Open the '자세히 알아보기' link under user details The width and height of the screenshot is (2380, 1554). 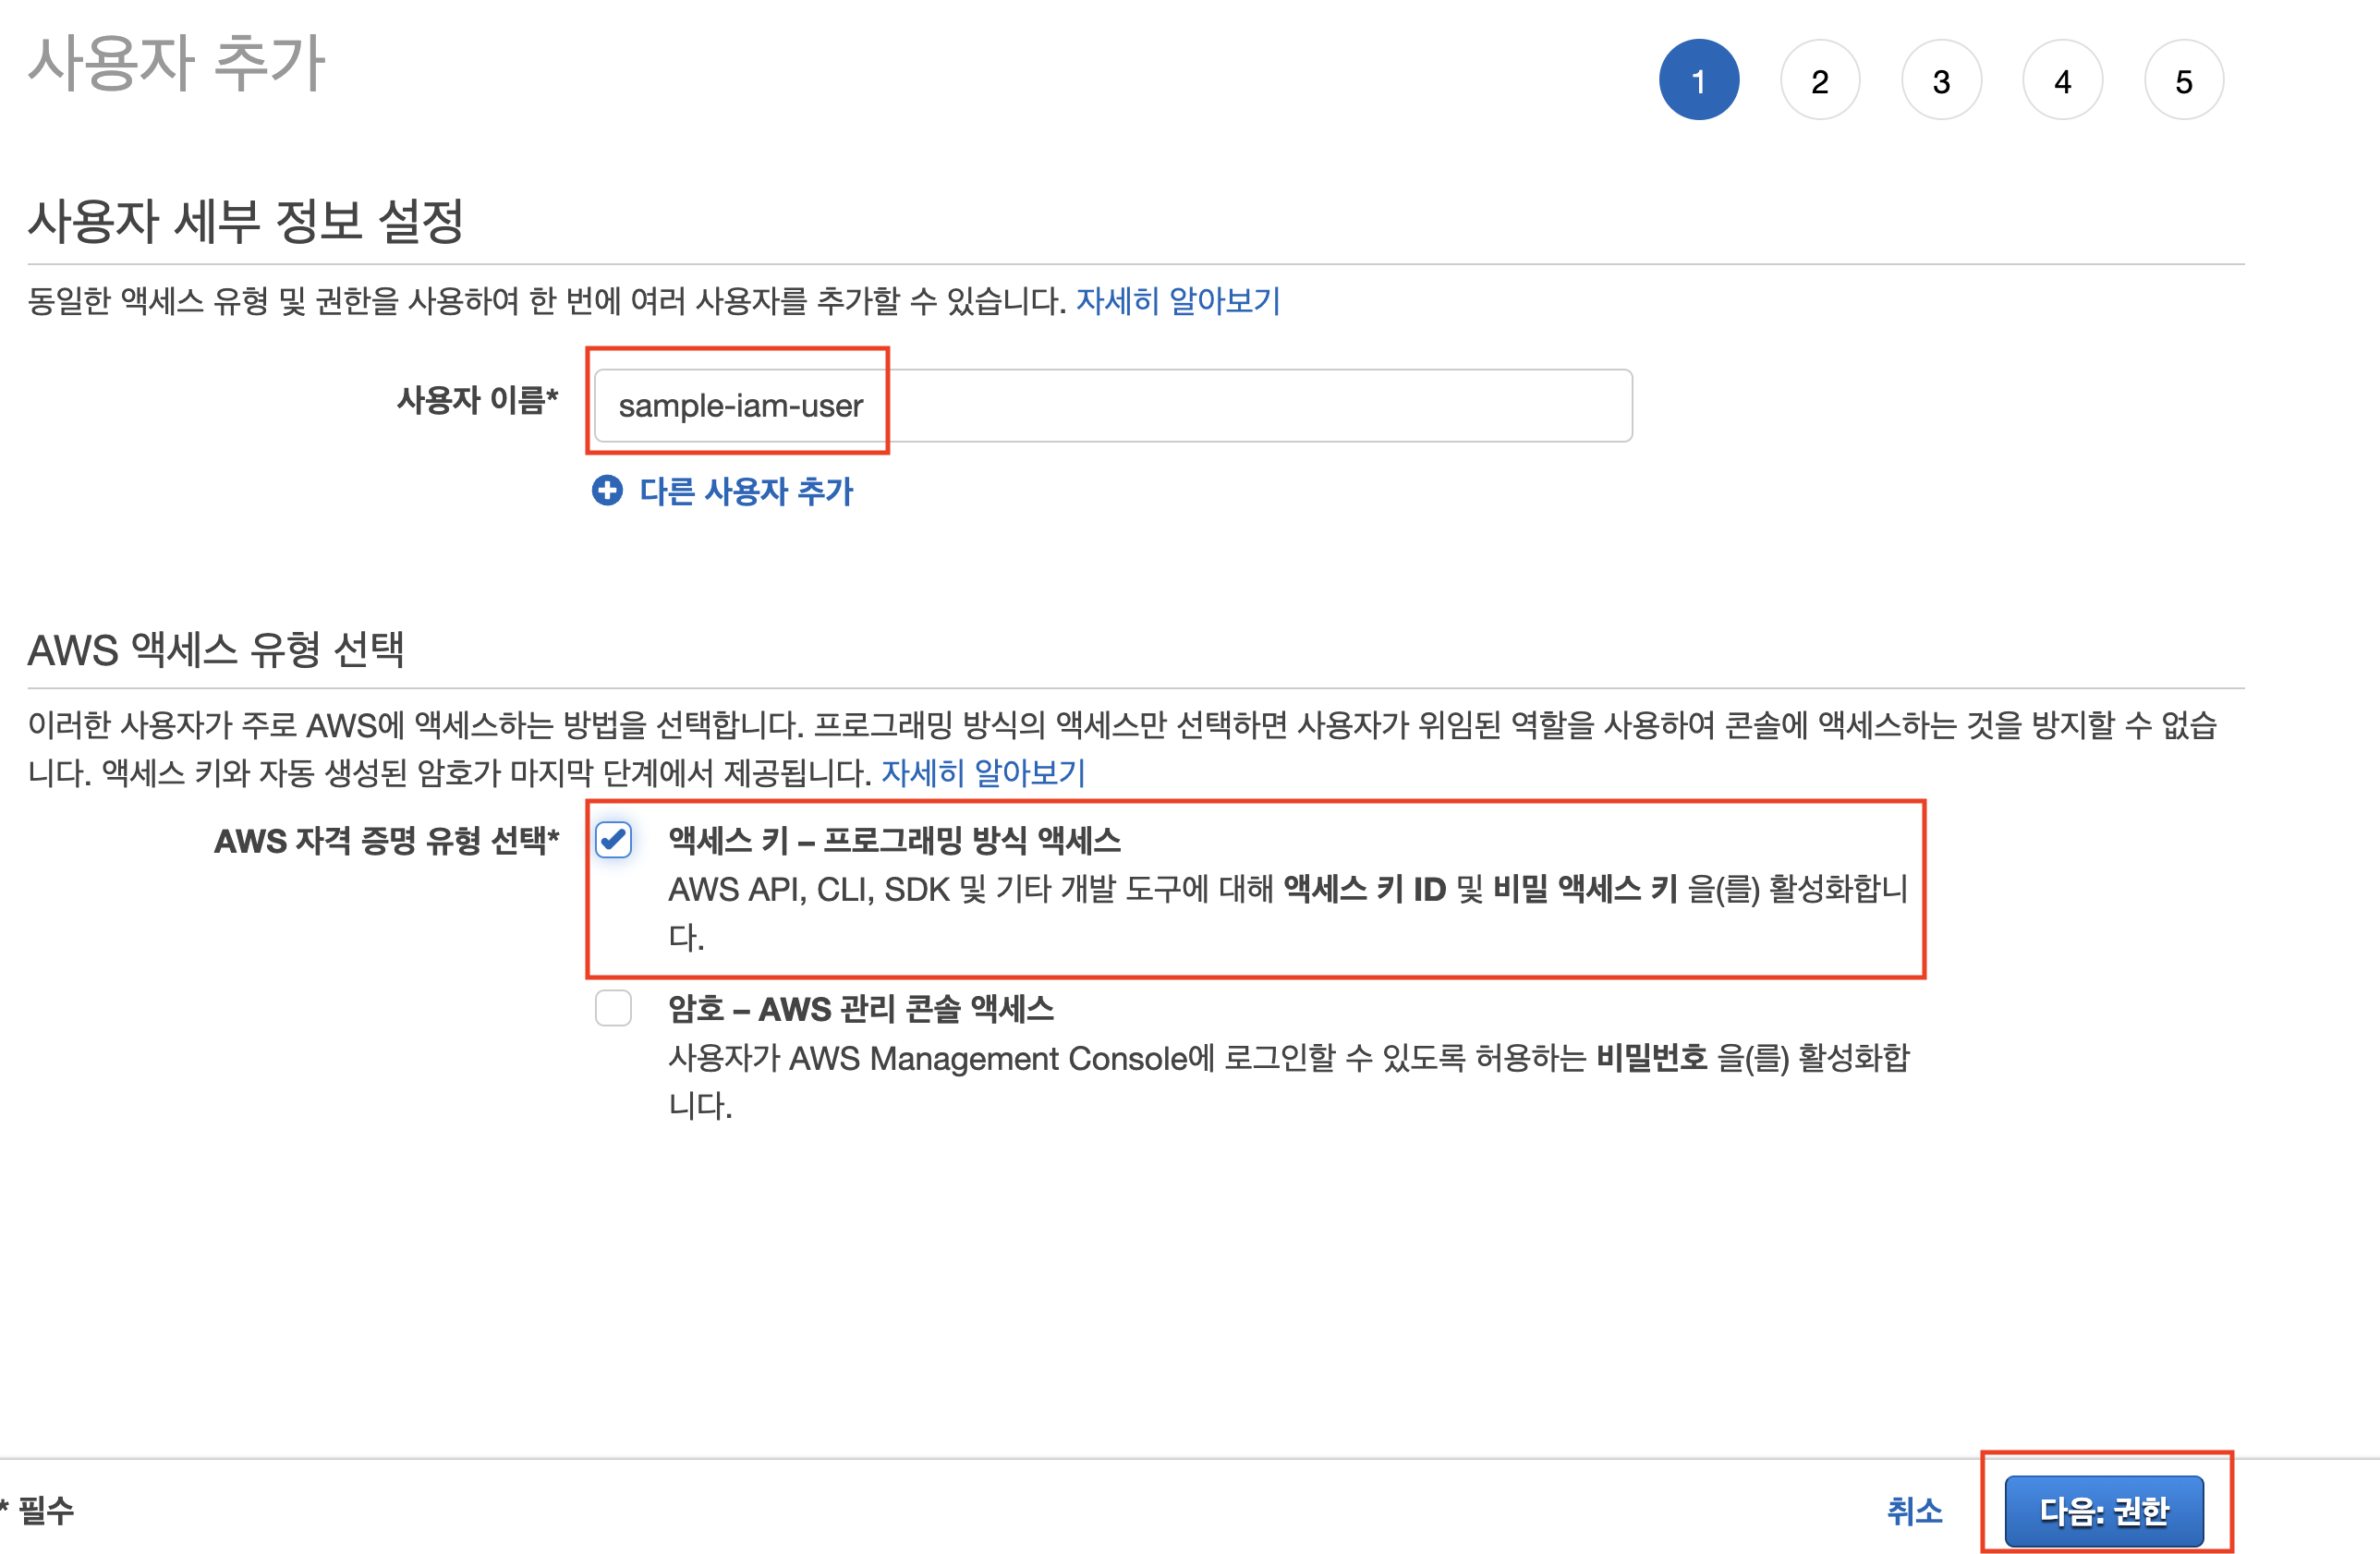point(1178,300)
